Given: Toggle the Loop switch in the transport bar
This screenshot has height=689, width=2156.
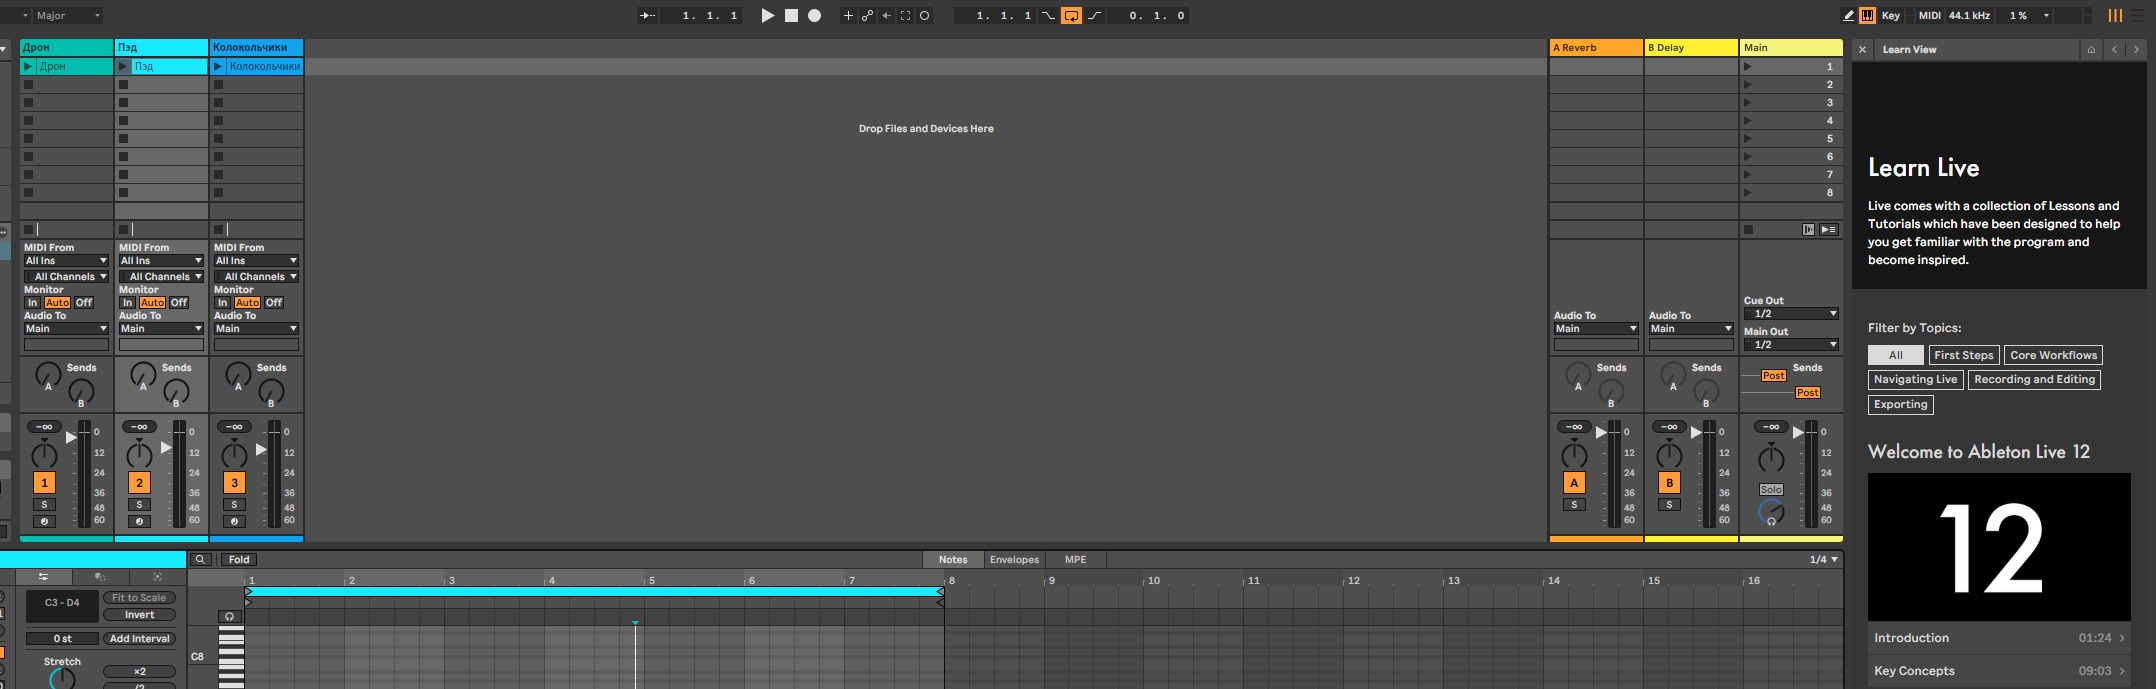Looking at the screenshot, I should [x=1071, y=16].
